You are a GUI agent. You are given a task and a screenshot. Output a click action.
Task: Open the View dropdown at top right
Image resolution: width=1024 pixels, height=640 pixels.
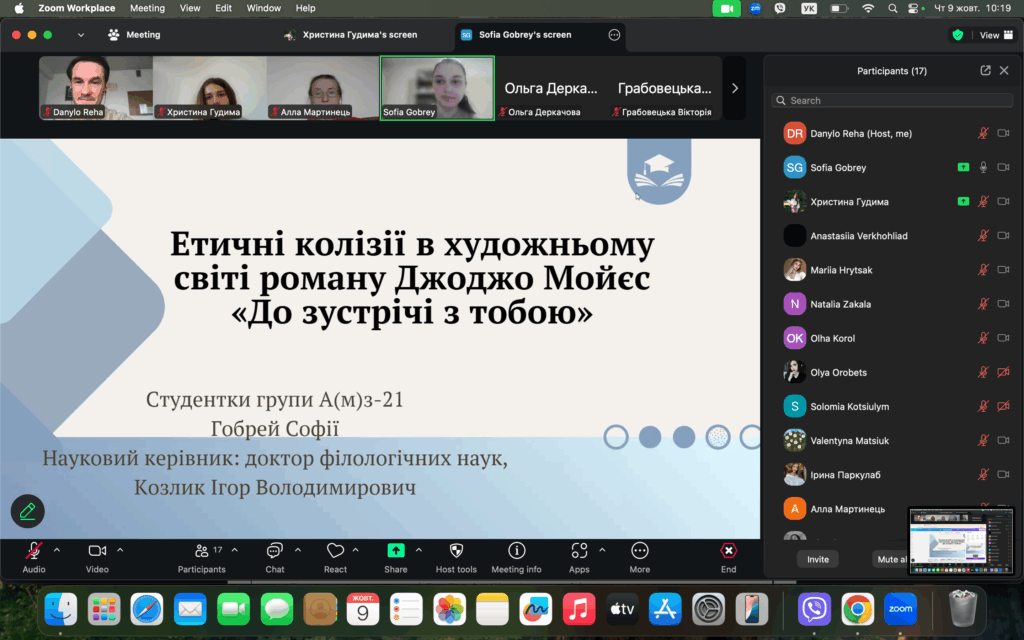point(989,35)
